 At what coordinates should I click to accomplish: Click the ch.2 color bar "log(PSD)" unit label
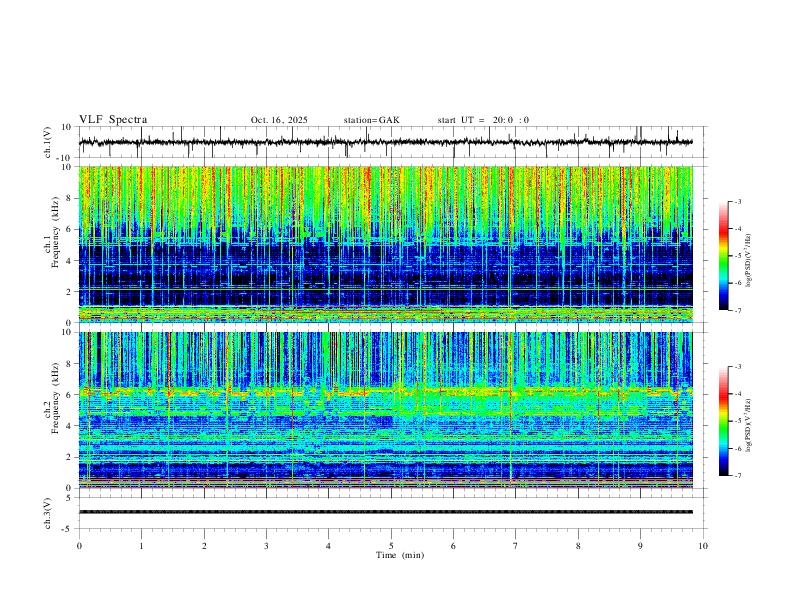point(749,425)
